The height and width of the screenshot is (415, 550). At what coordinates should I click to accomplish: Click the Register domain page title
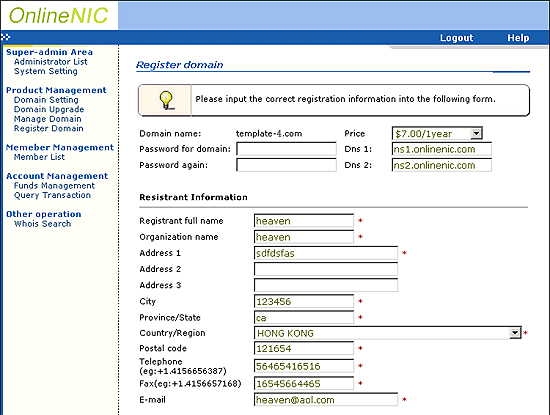pos(180,65)
